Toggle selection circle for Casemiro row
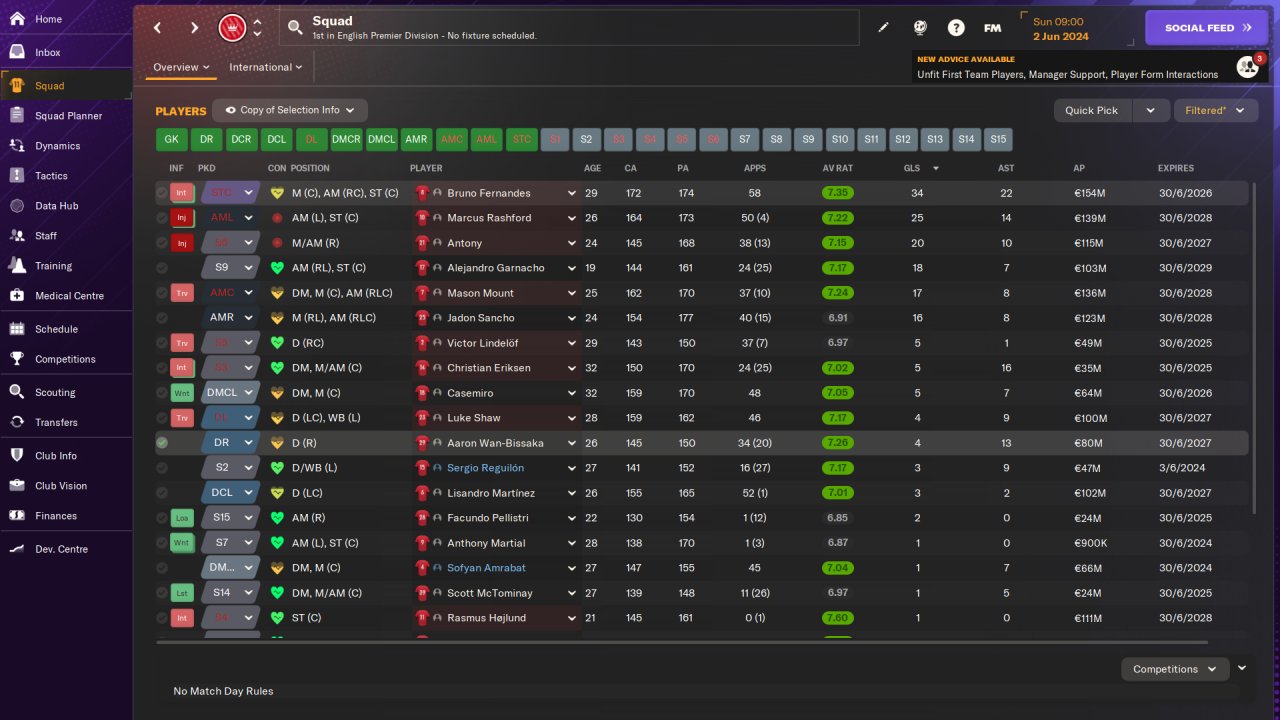This screenshot has height=720, width=1280. click(163, 393)
